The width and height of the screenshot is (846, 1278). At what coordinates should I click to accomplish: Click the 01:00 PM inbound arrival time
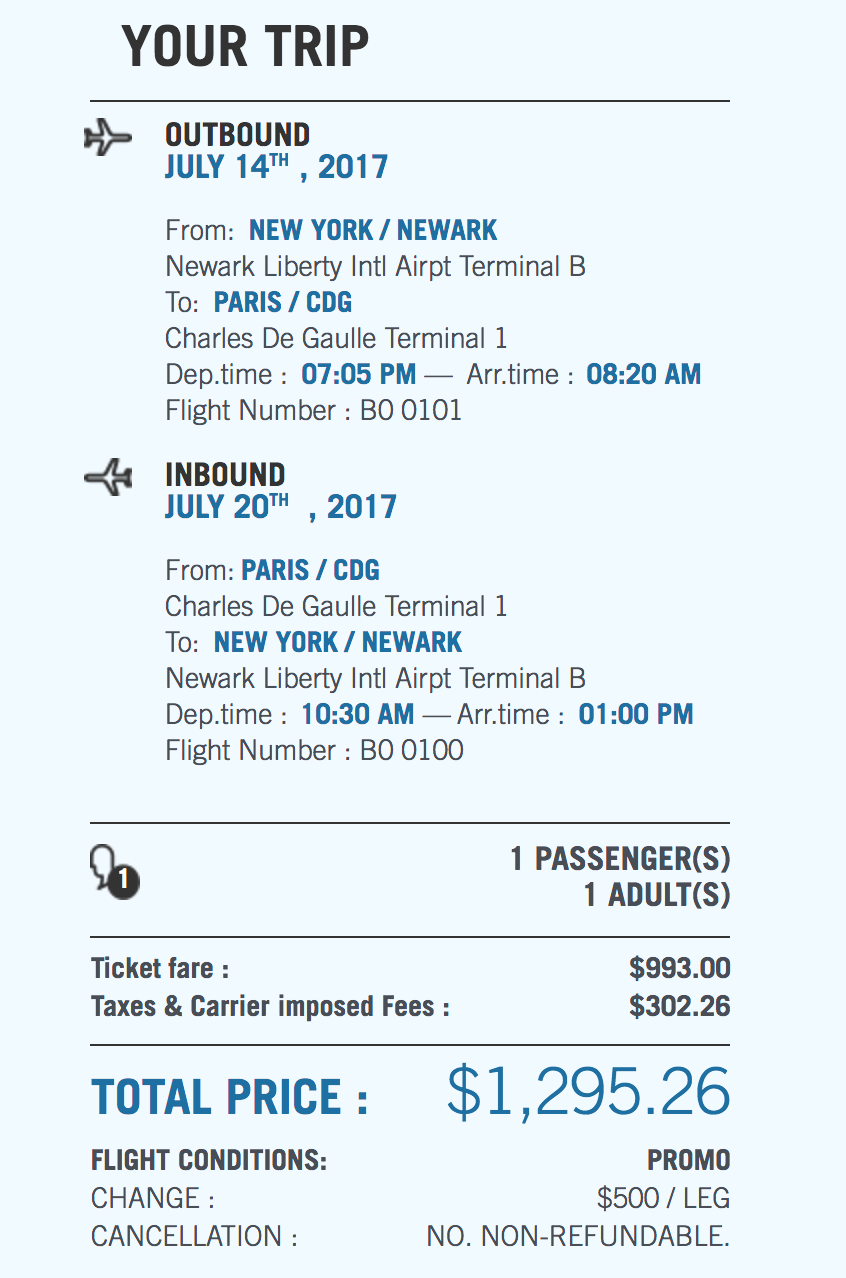pyautogui.click(x=636, y=715)
